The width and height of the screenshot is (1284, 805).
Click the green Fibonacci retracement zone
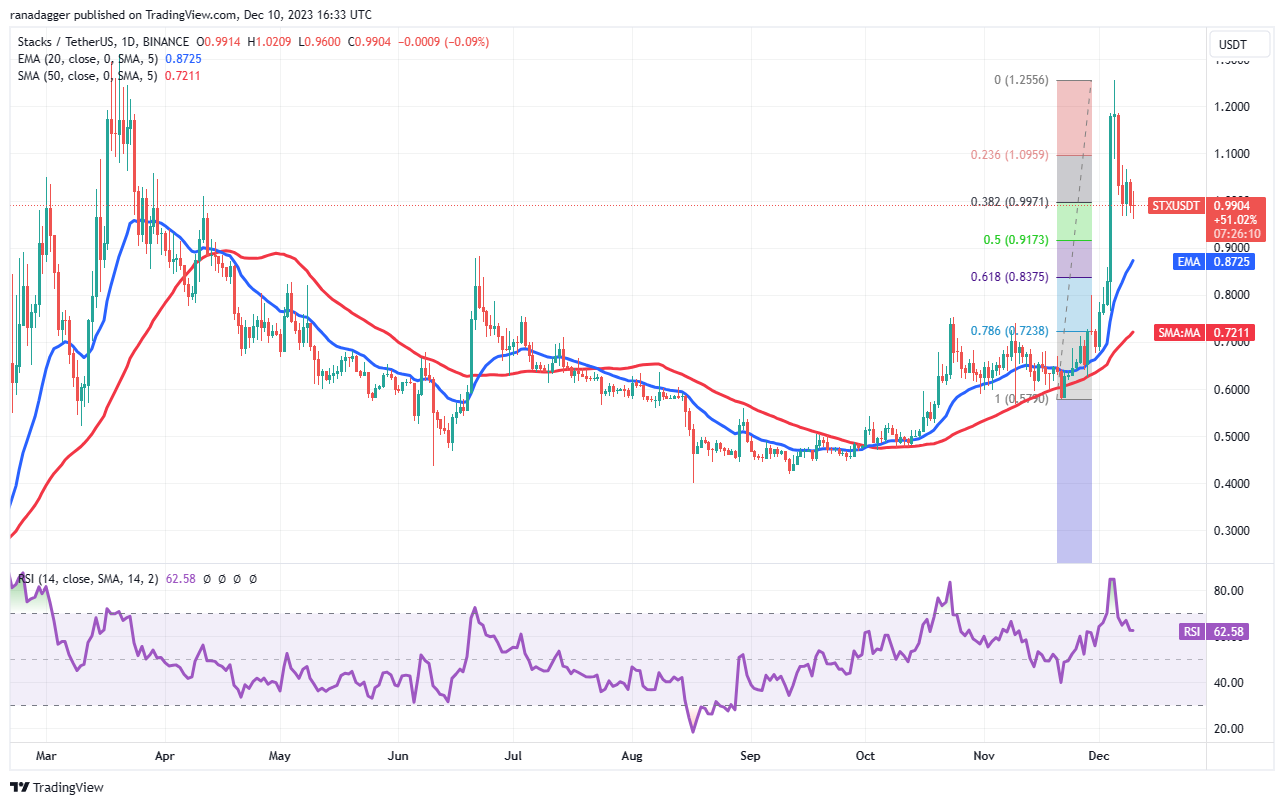click(1074, 222)
